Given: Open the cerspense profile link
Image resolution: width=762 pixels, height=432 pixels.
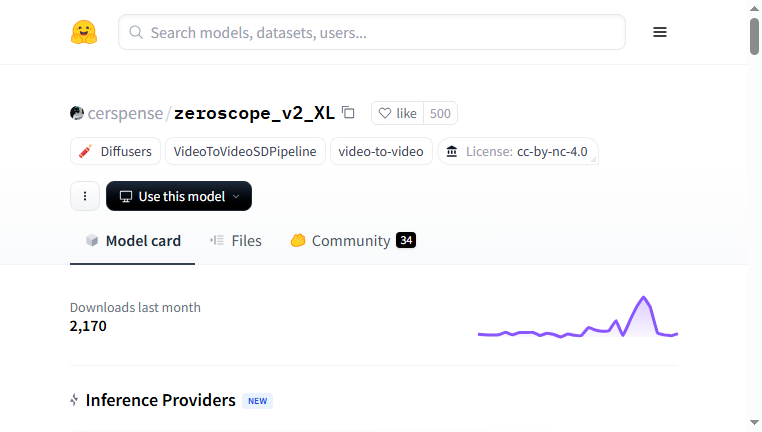Looking at the screenshot, I should pos(125,113).
